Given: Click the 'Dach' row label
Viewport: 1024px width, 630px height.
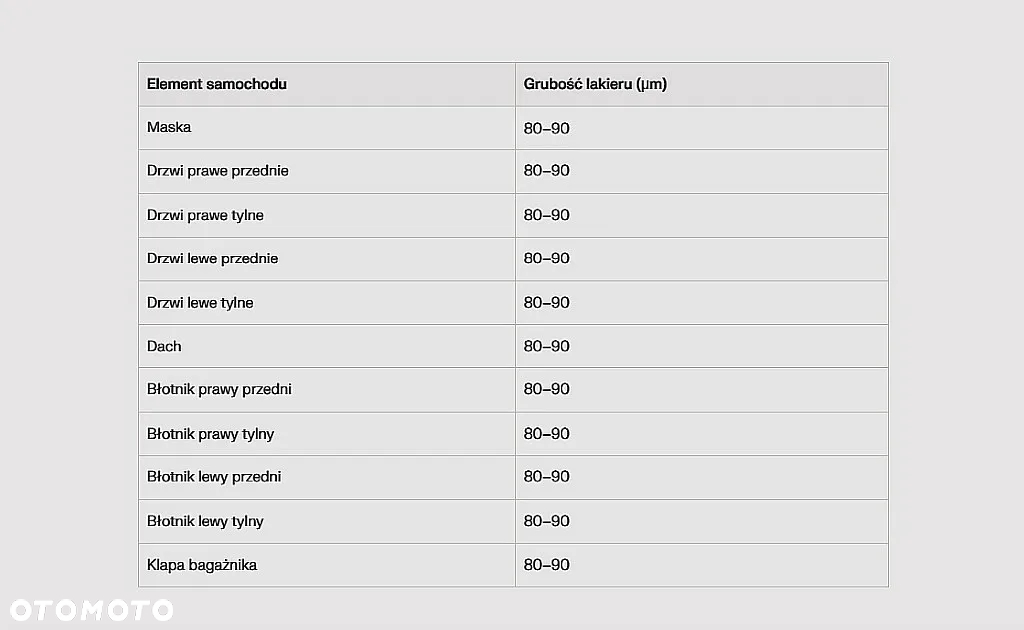Looking at the screenshot, I should click(164, 346).
